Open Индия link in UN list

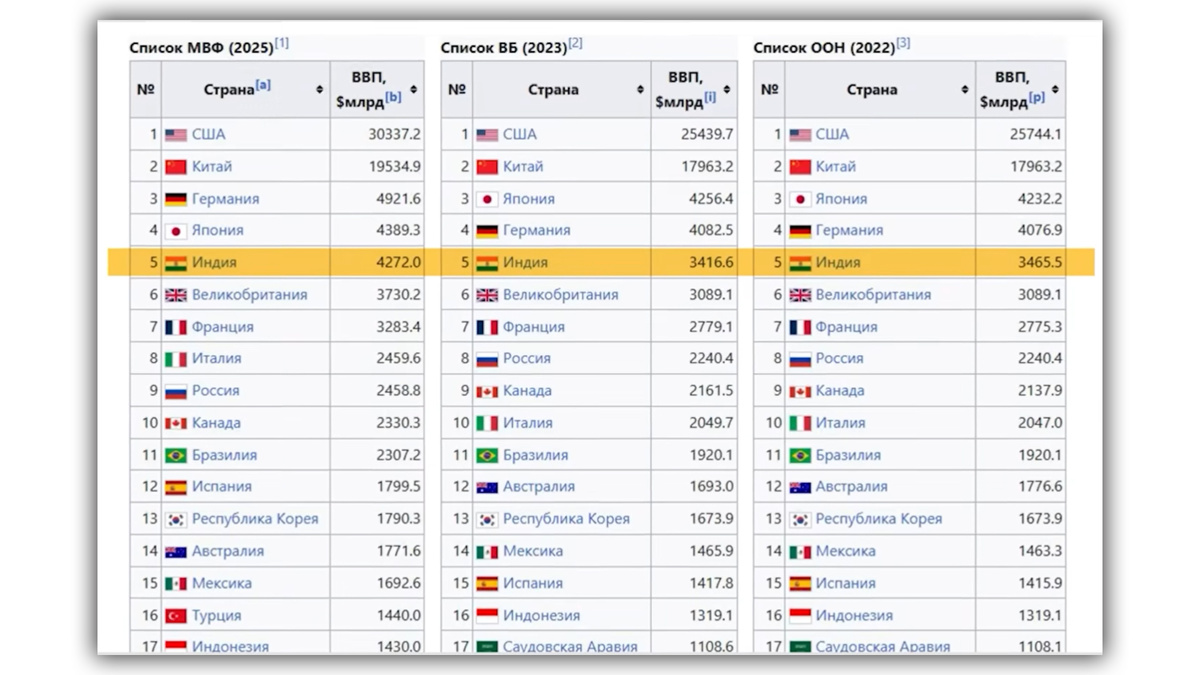[838, 262]
